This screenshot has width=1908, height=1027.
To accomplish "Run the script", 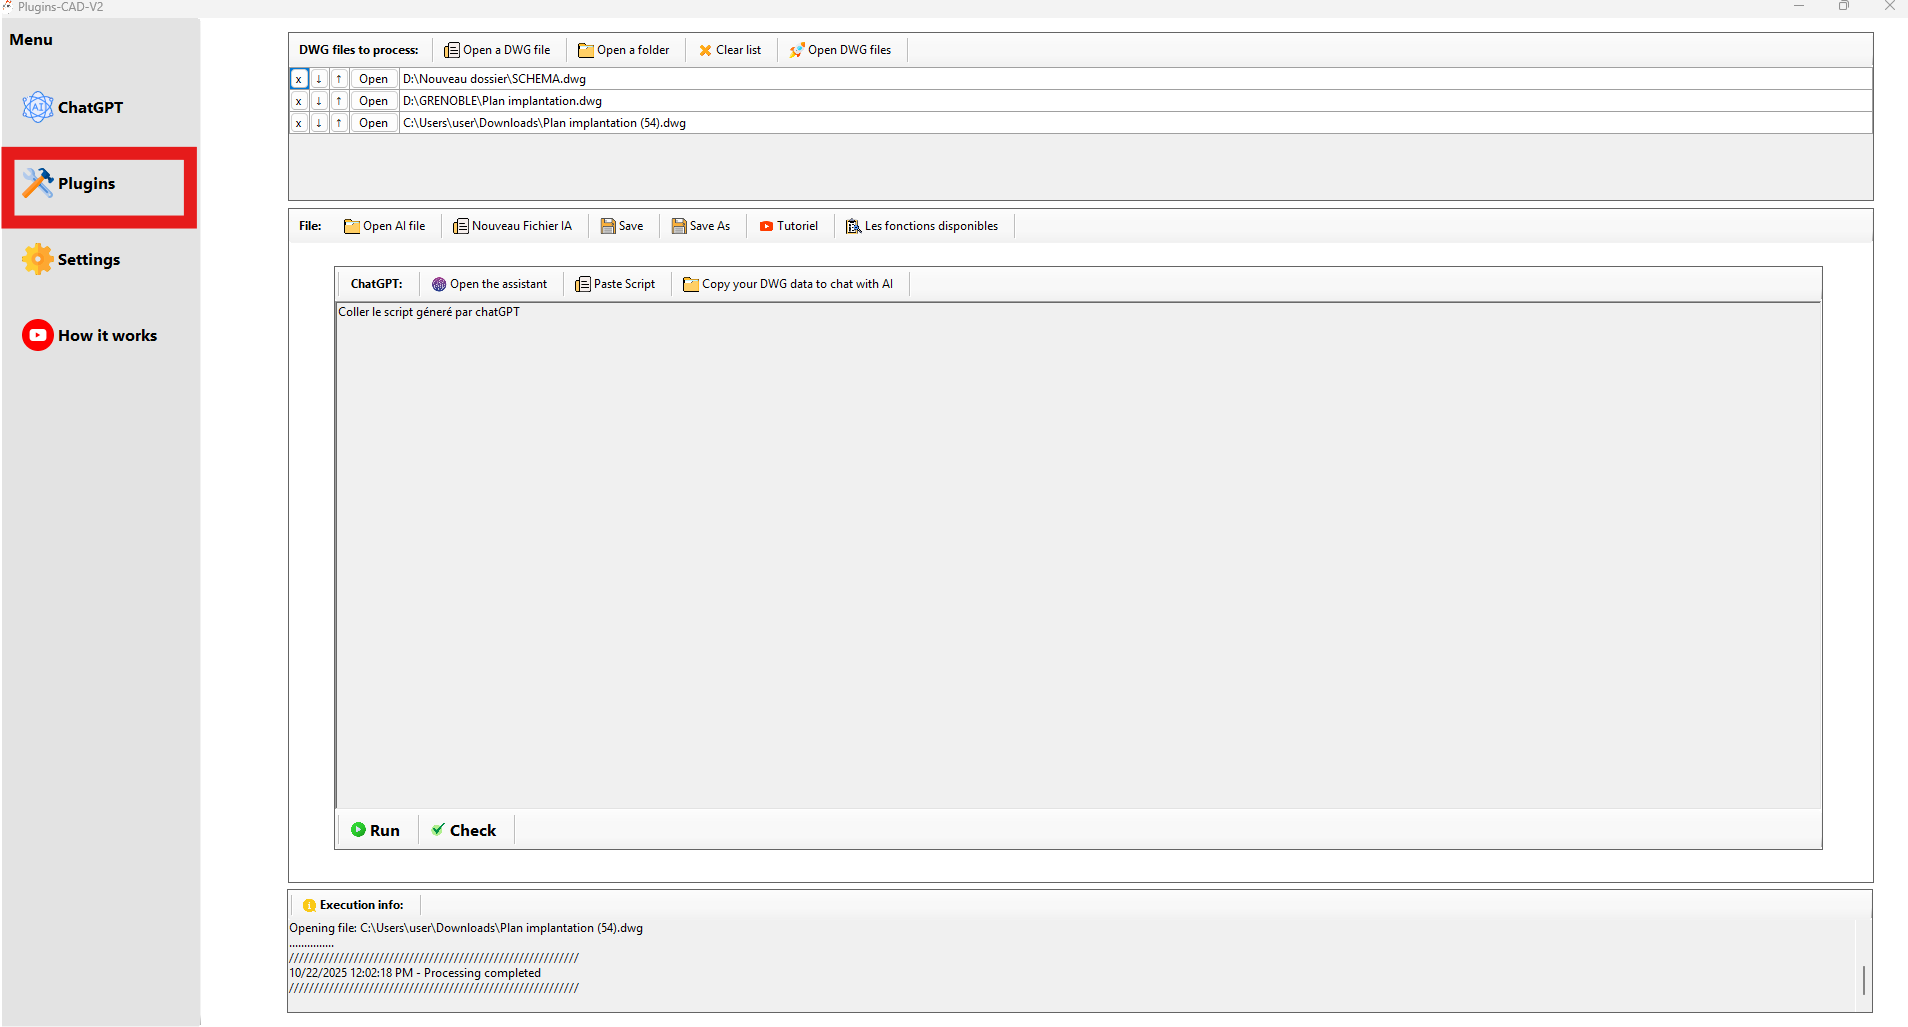I will 376,830.
